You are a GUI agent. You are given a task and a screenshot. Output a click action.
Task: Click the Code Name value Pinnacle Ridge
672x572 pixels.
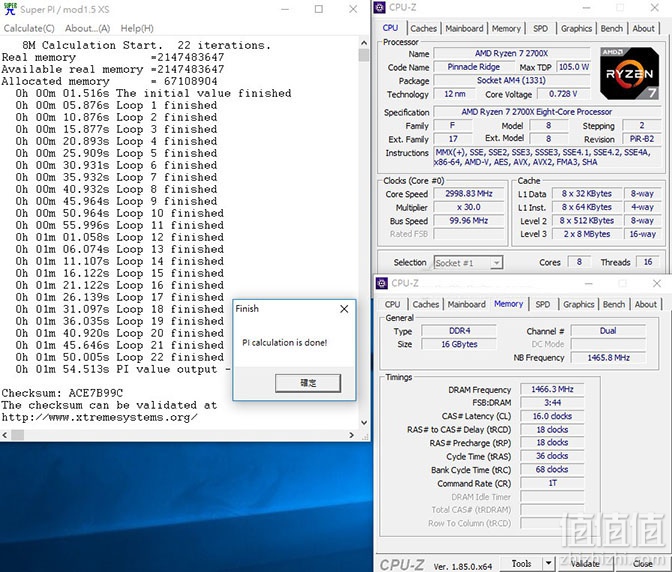click(474, 67)
